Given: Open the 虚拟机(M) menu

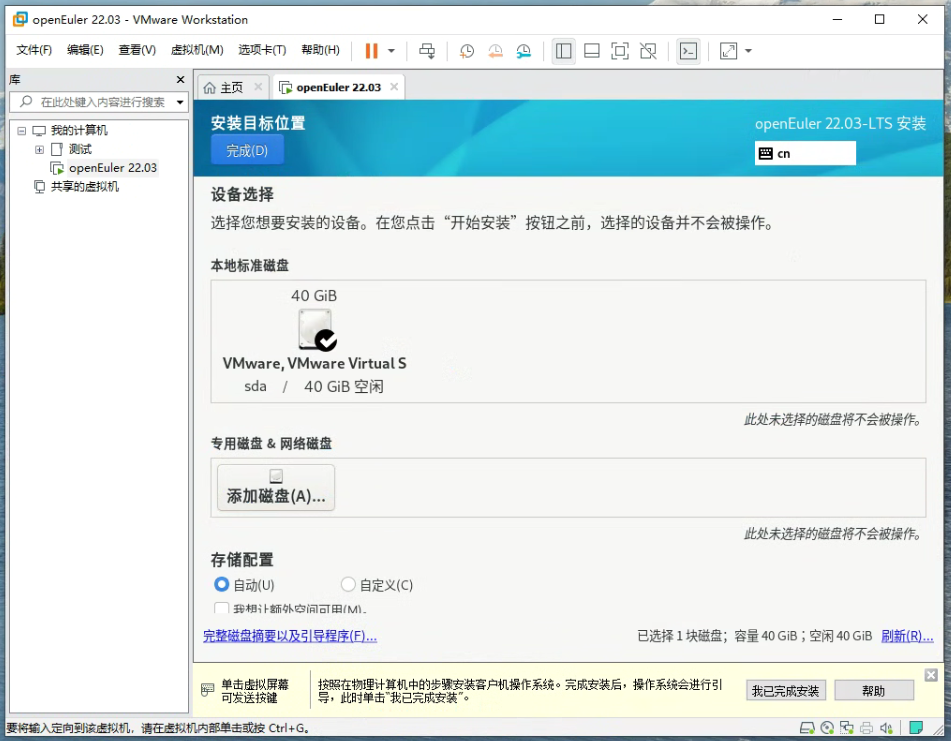Looking at the screenshot, I should pyautogui.click(x=197, y=50).
